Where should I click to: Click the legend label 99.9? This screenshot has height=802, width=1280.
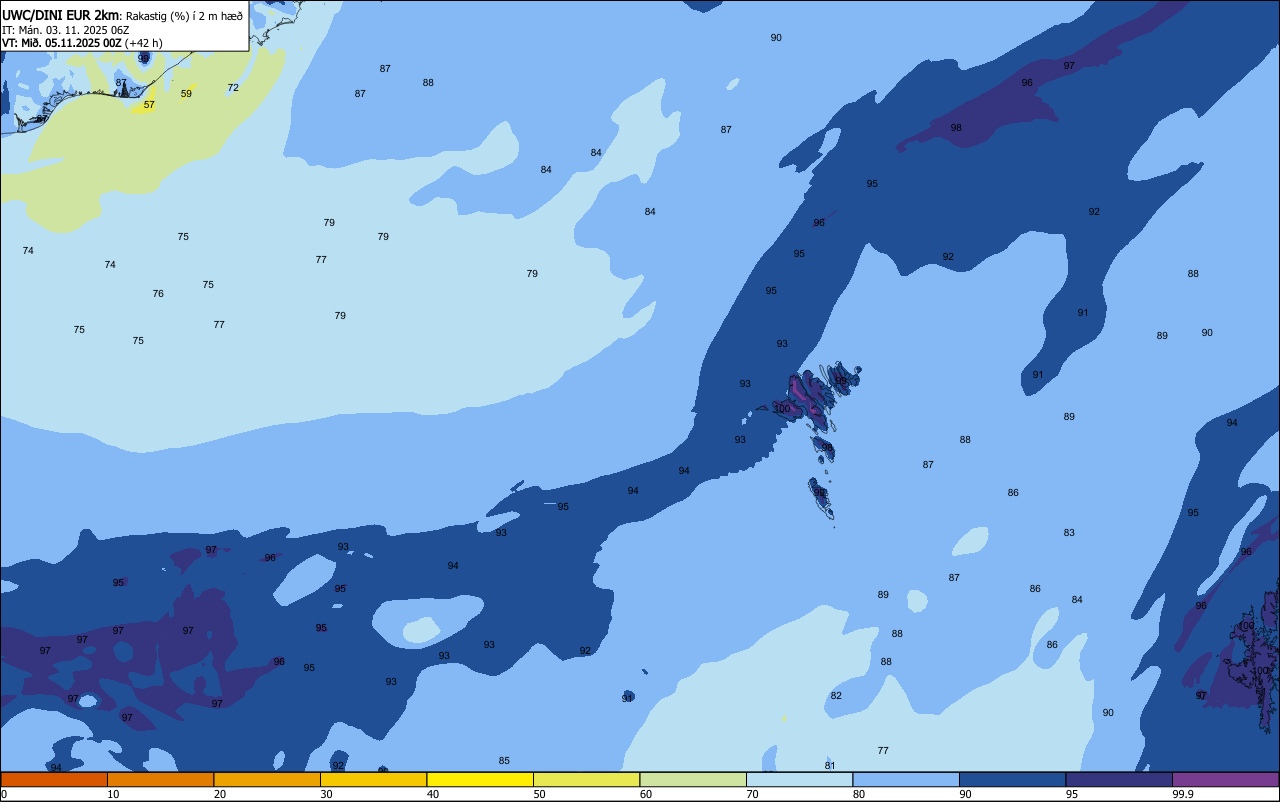[1183, 794]
